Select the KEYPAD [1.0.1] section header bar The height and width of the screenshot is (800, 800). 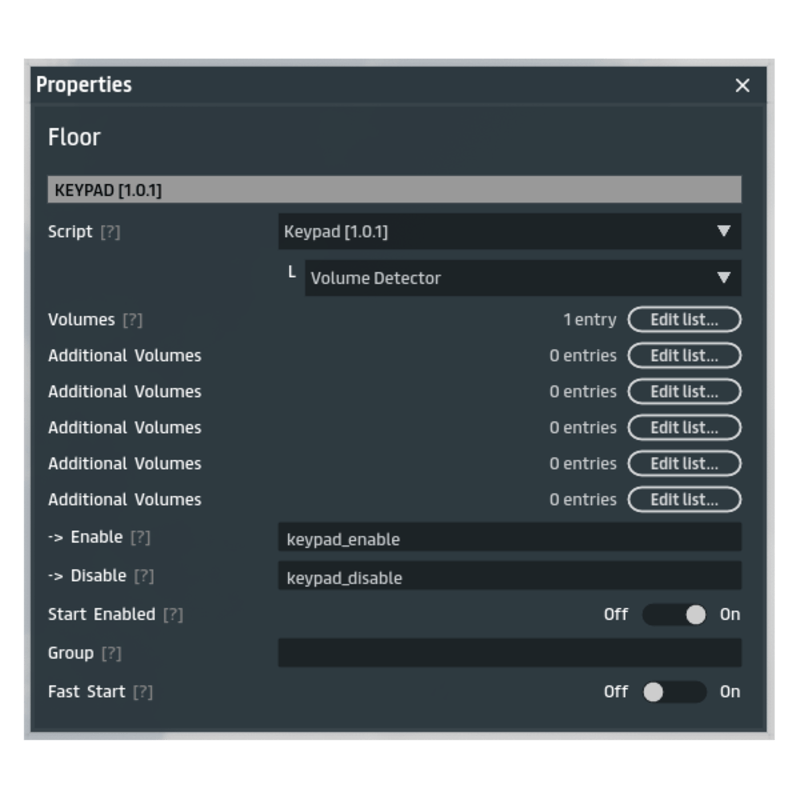394,190
